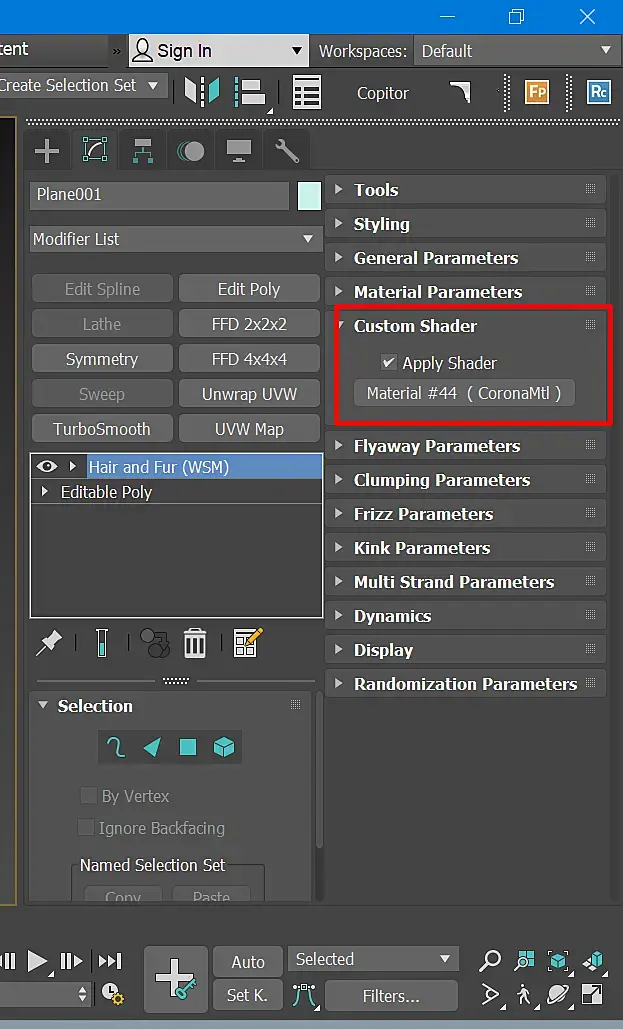Click the TurboSmooth modifier button
Screen dimensions: 623x1029
[x=102, y=429]
